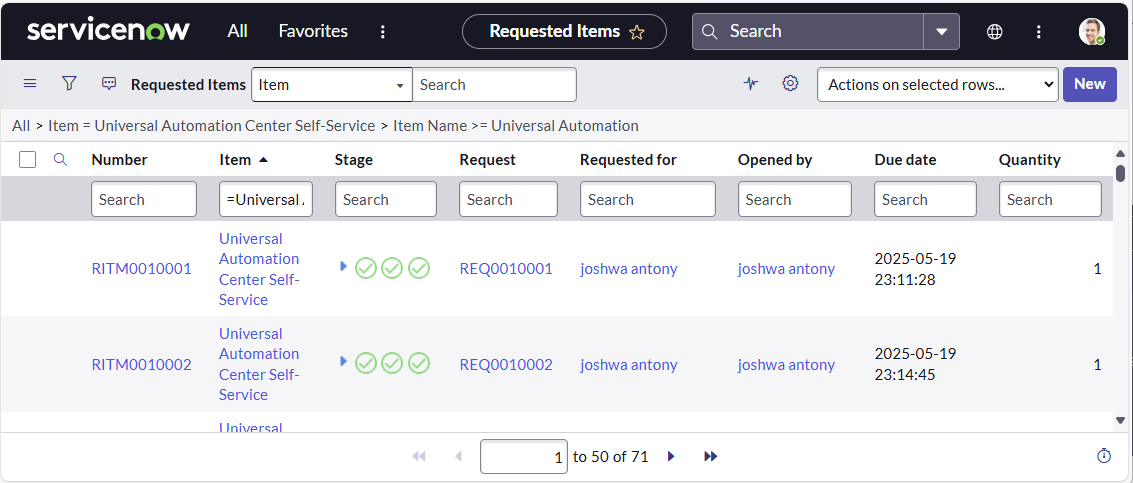Click the Number column search box
Image resolution: width=1133 pixels, height=483 pixels.
144,199
